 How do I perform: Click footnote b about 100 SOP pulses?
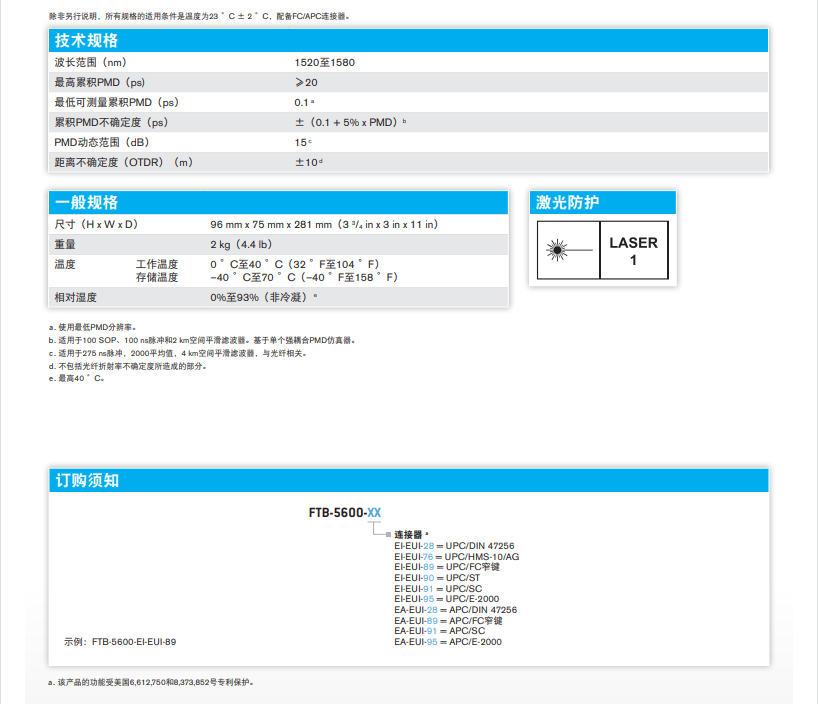coord(202,340)
